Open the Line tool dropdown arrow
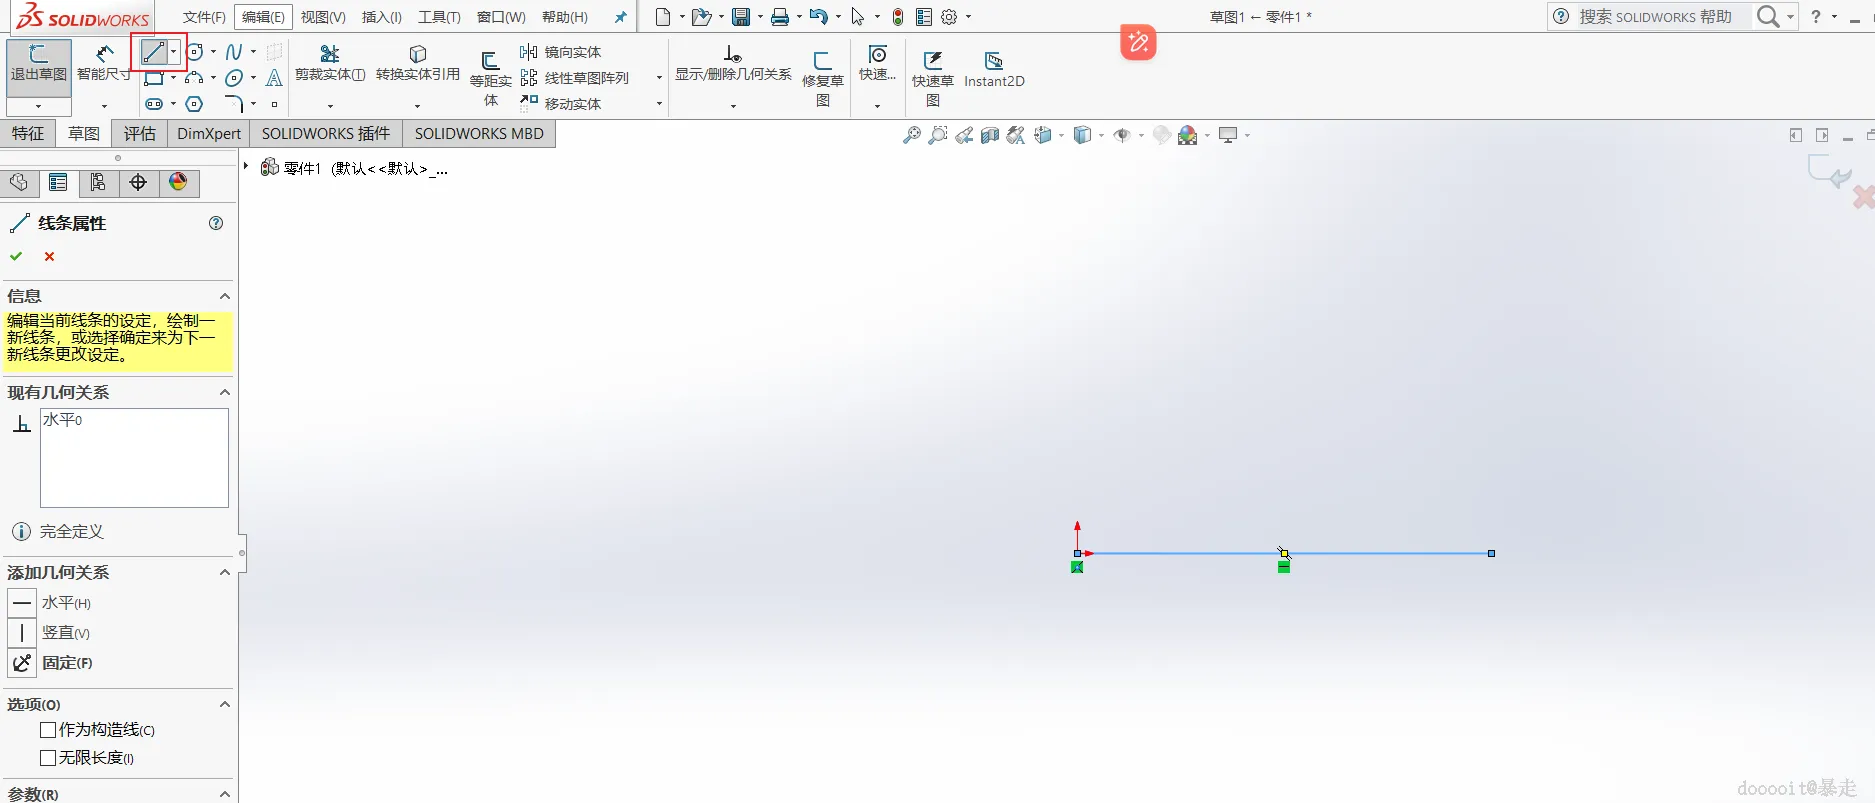This screenshot has height=803, width=1875. coord(174,52)
